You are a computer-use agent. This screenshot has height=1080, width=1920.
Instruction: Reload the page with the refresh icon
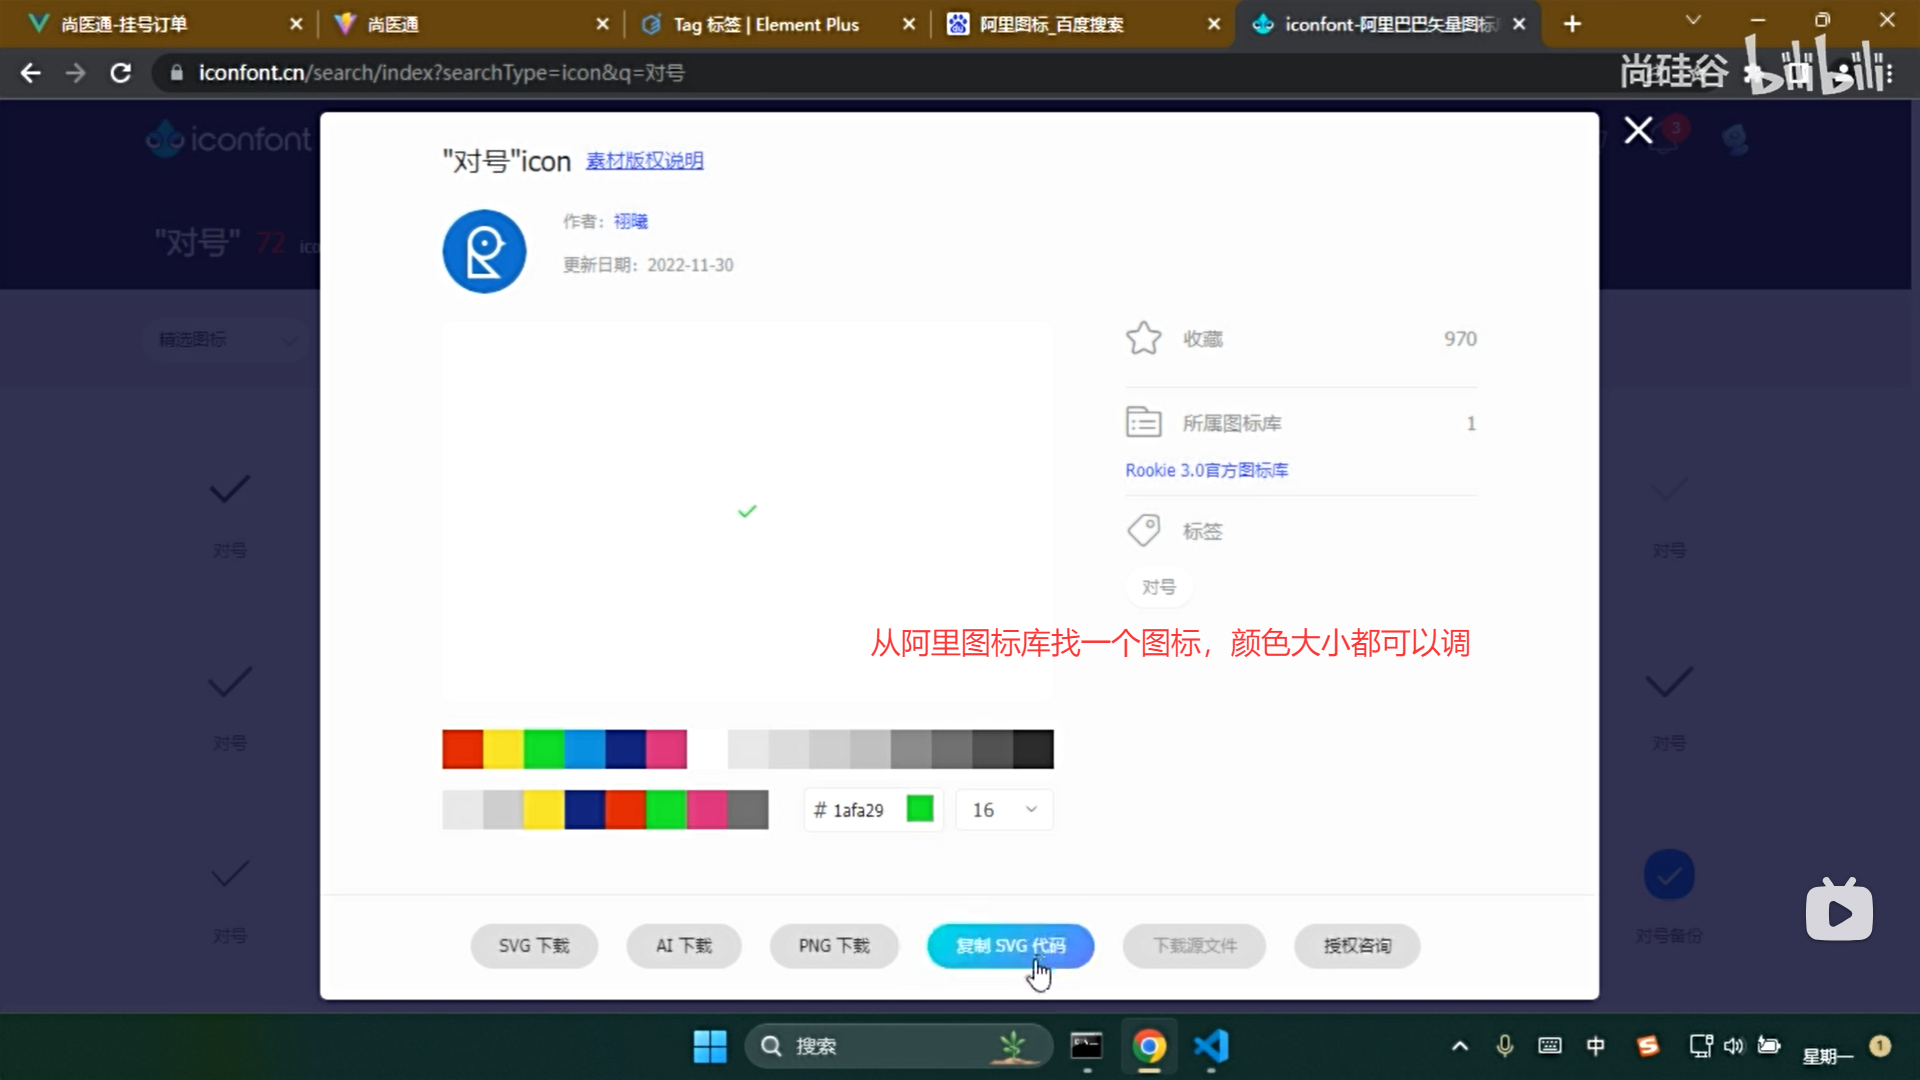121,73
